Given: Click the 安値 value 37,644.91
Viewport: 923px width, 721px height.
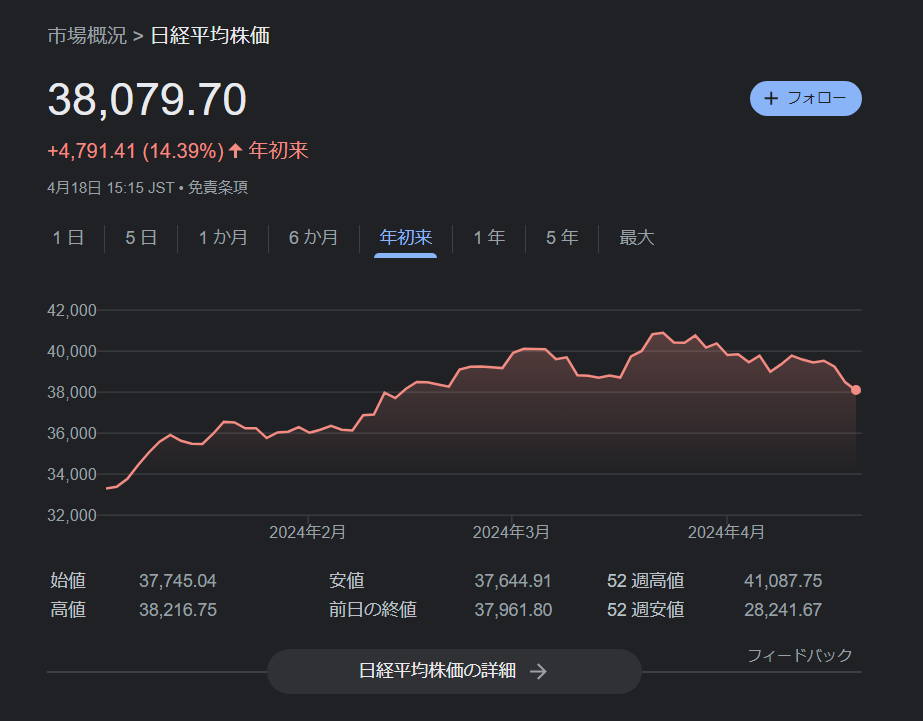Looking at the screenshot, I should coord(513,581).
